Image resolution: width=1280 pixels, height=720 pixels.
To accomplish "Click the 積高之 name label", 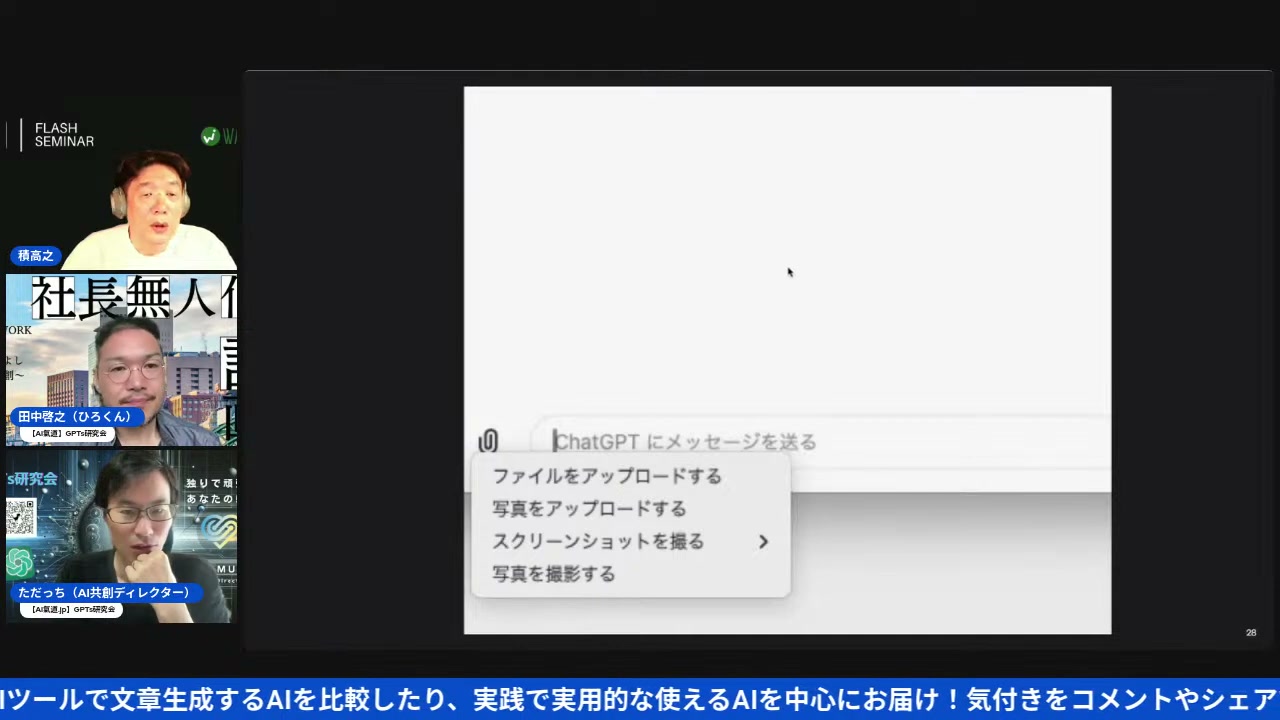I will 35,256.
